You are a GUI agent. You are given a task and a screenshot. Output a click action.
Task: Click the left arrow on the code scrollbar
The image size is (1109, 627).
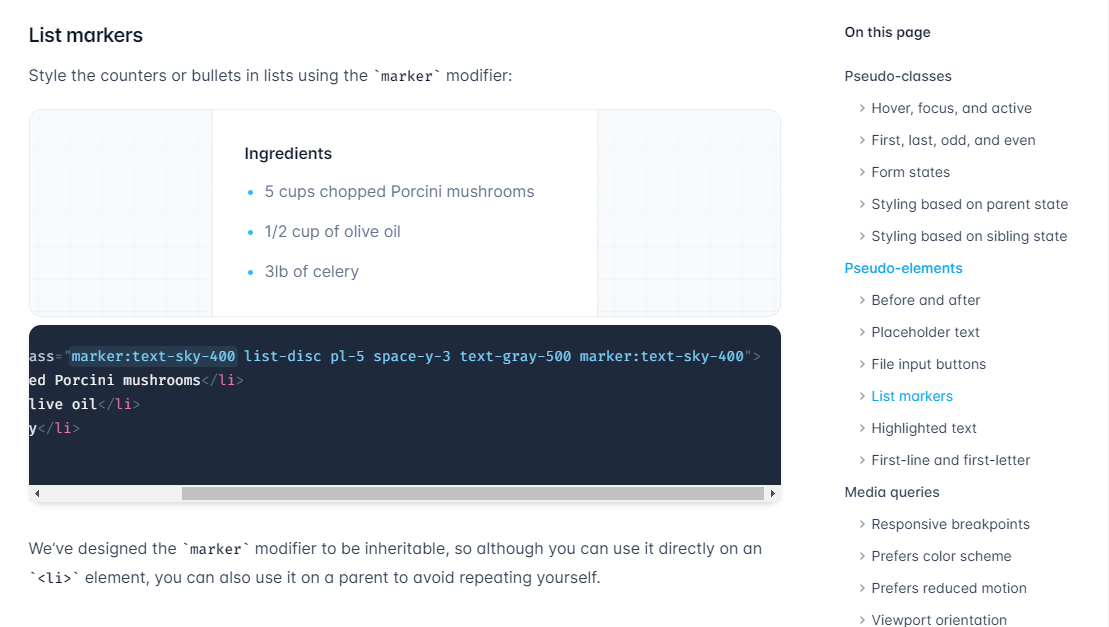[37, 493]
